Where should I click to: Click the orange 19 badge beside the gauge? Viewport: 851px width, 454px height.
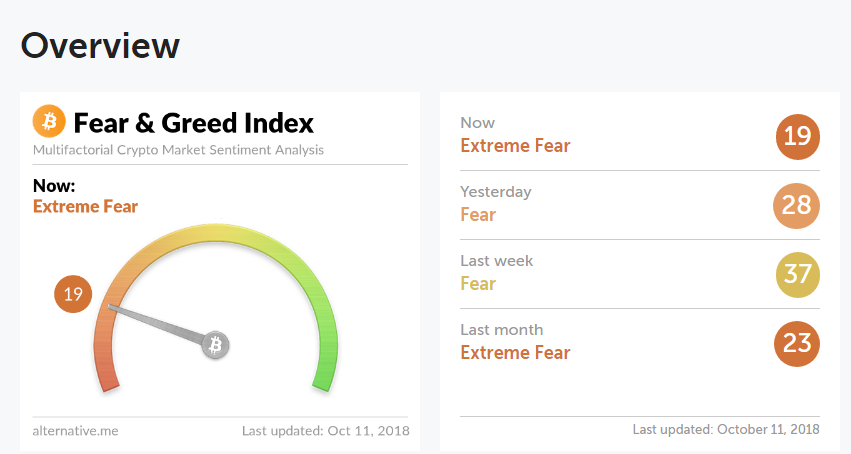[73, 294]
